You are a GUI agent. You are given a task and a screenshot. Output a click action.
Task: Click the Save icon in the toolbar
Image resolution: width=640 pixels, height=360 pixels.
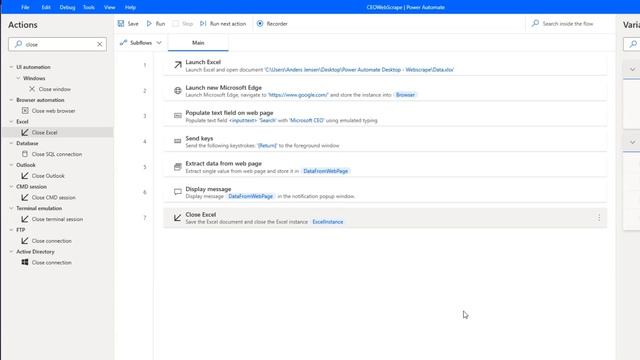pos(121,24)
